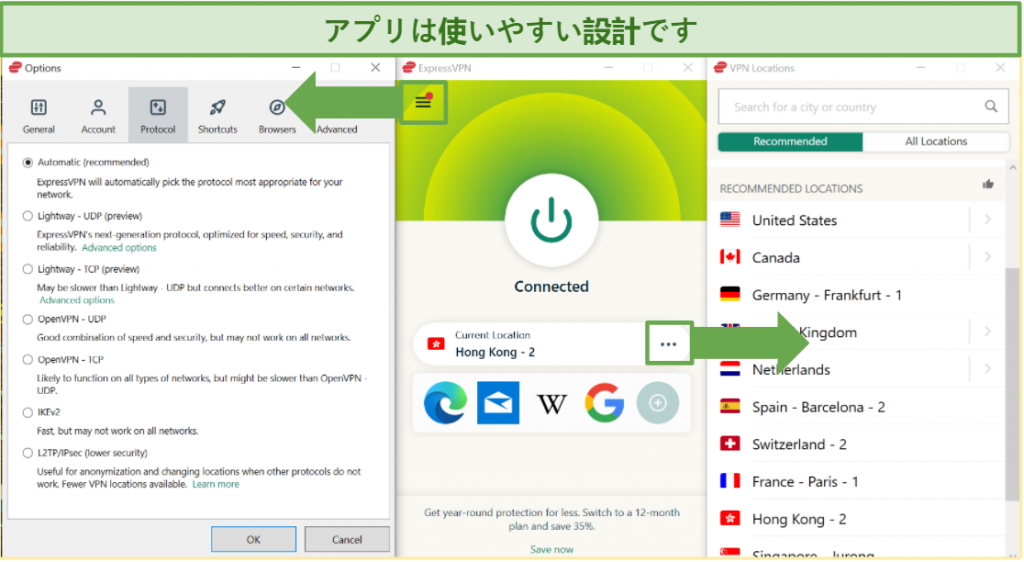Close the Options window

point(376,67)
